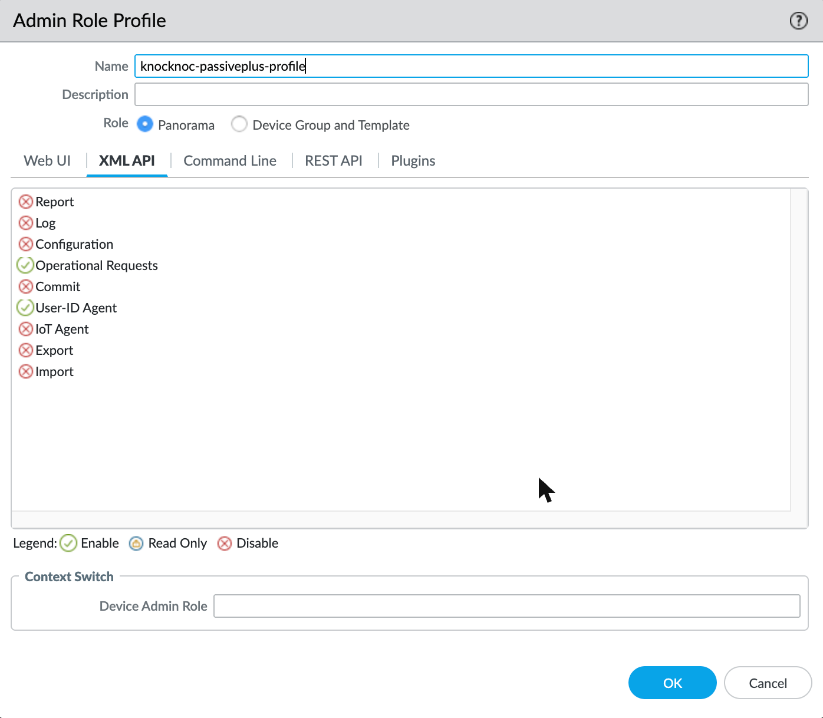
Task: Switch to the Web UI tab
Action: tap(47, 161)
